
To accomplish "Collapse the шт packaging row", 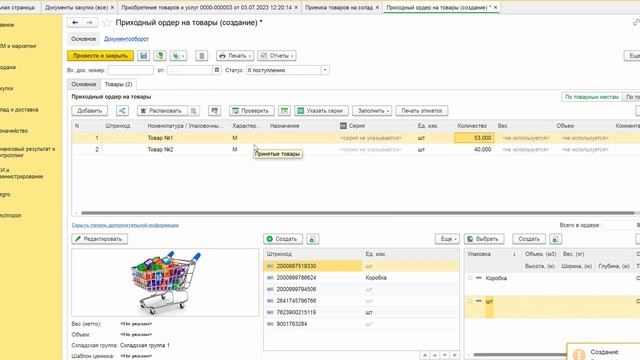I will [479, 301].
